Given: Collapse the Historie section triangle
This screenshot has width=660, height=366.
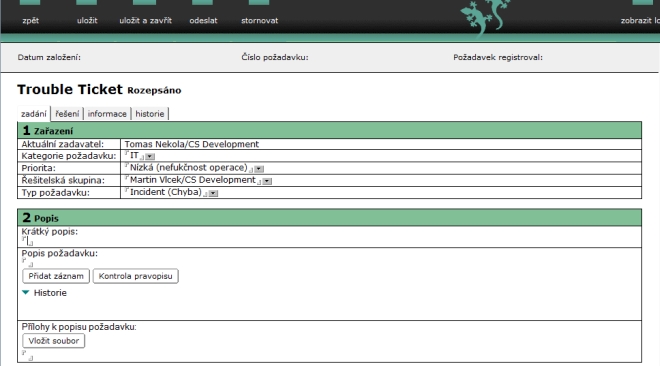Looking at the screenshot, I should (26, 292).
